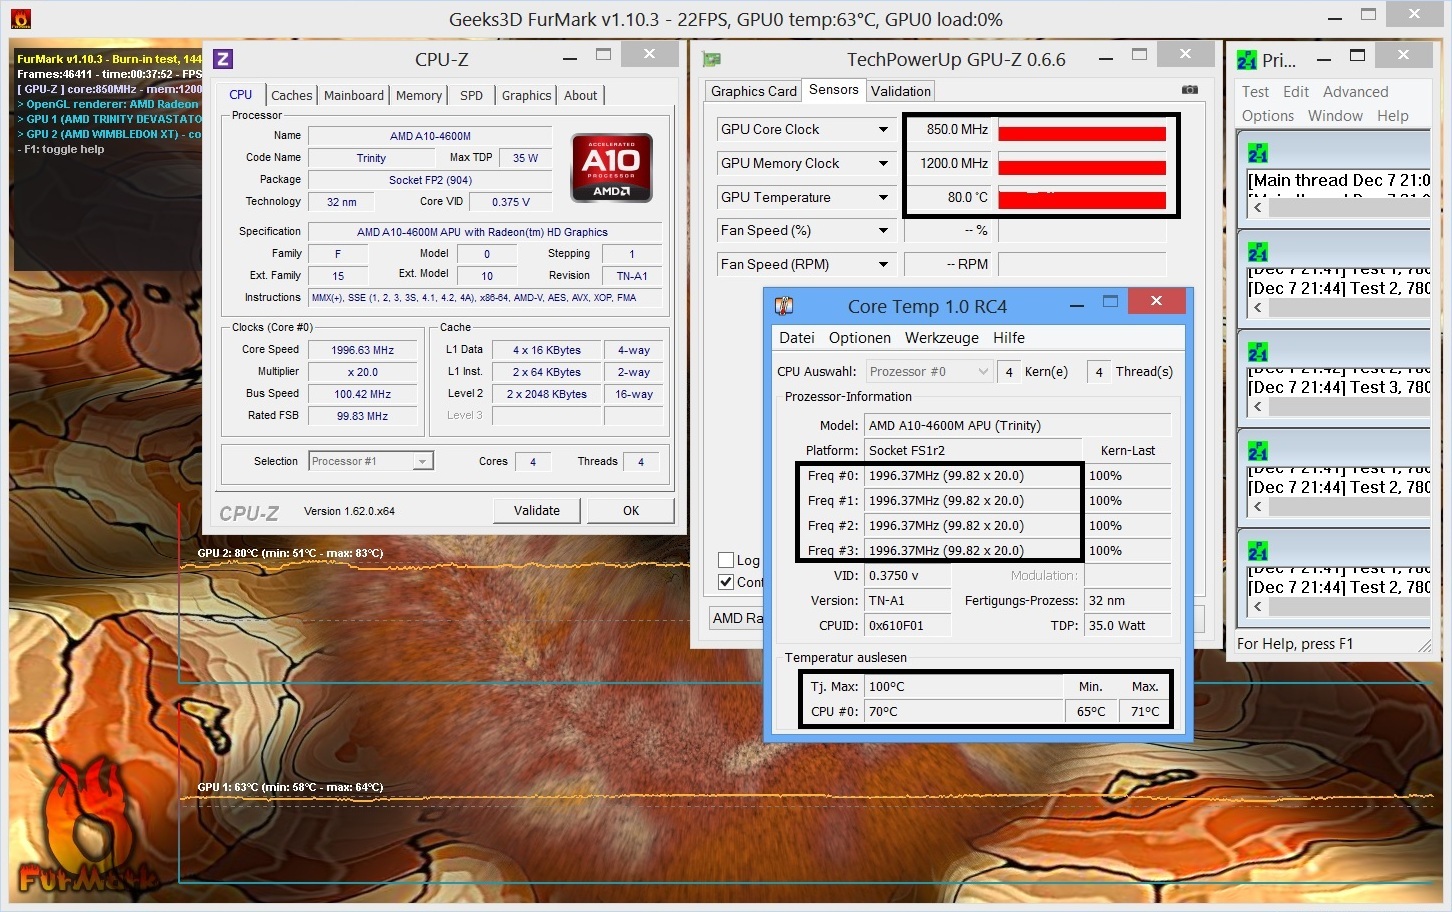Select the CPU tab in CPU-Z

[241, 94]
